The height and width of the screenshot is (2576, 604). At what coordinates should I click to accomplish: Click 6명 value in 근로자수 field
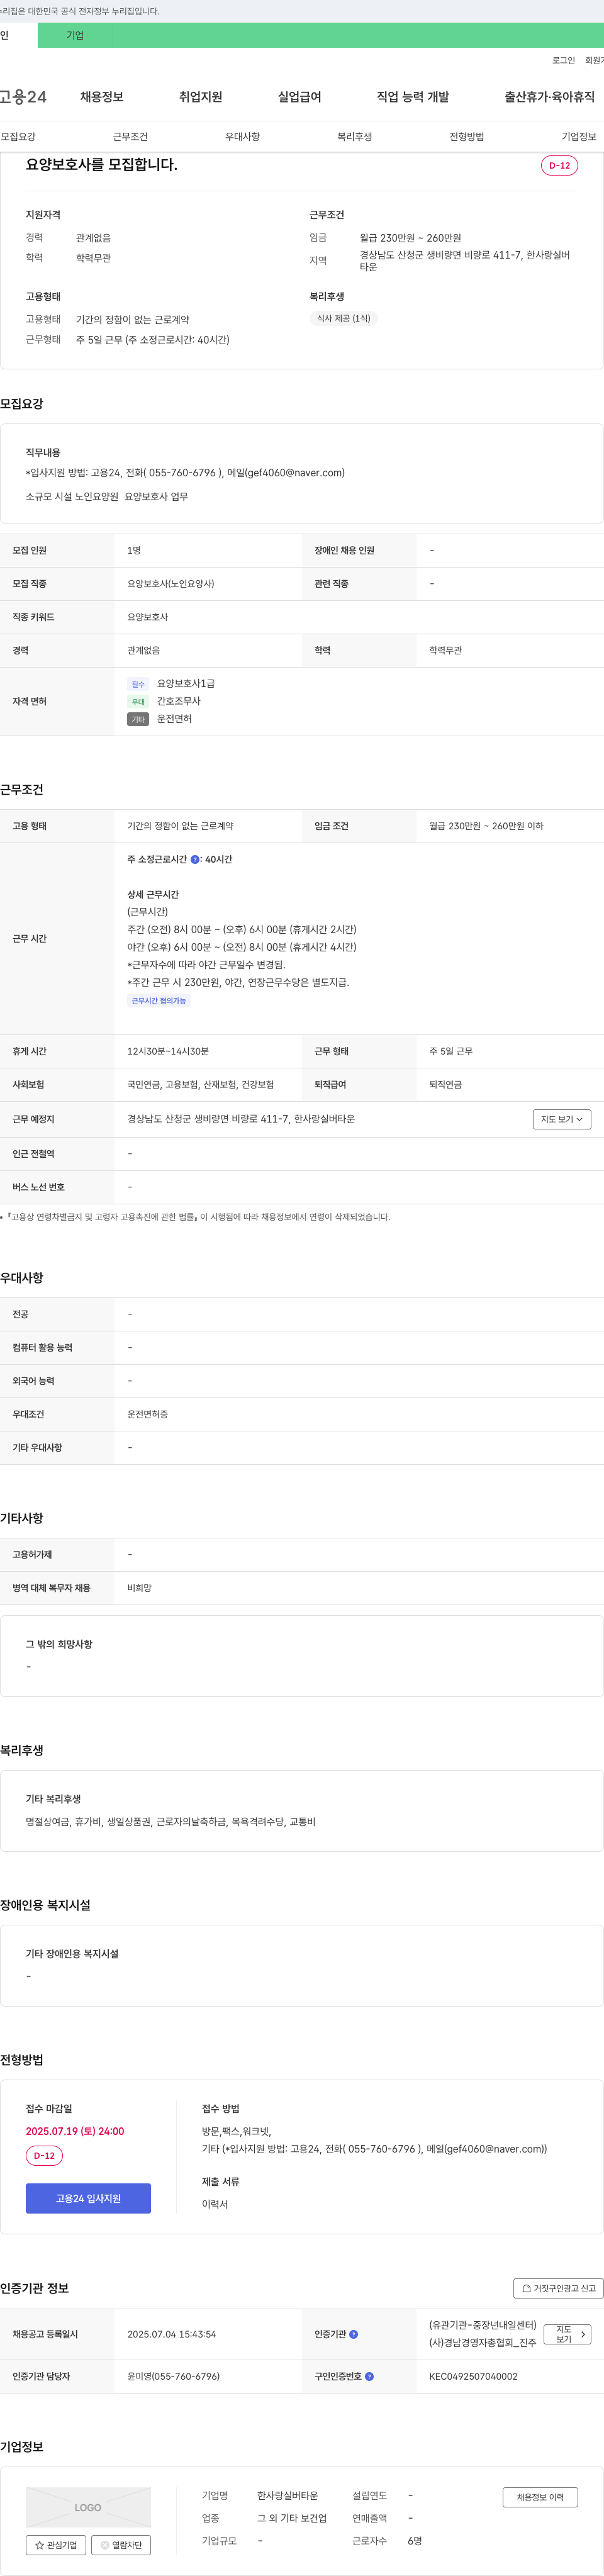click(x=414, y=2541)
